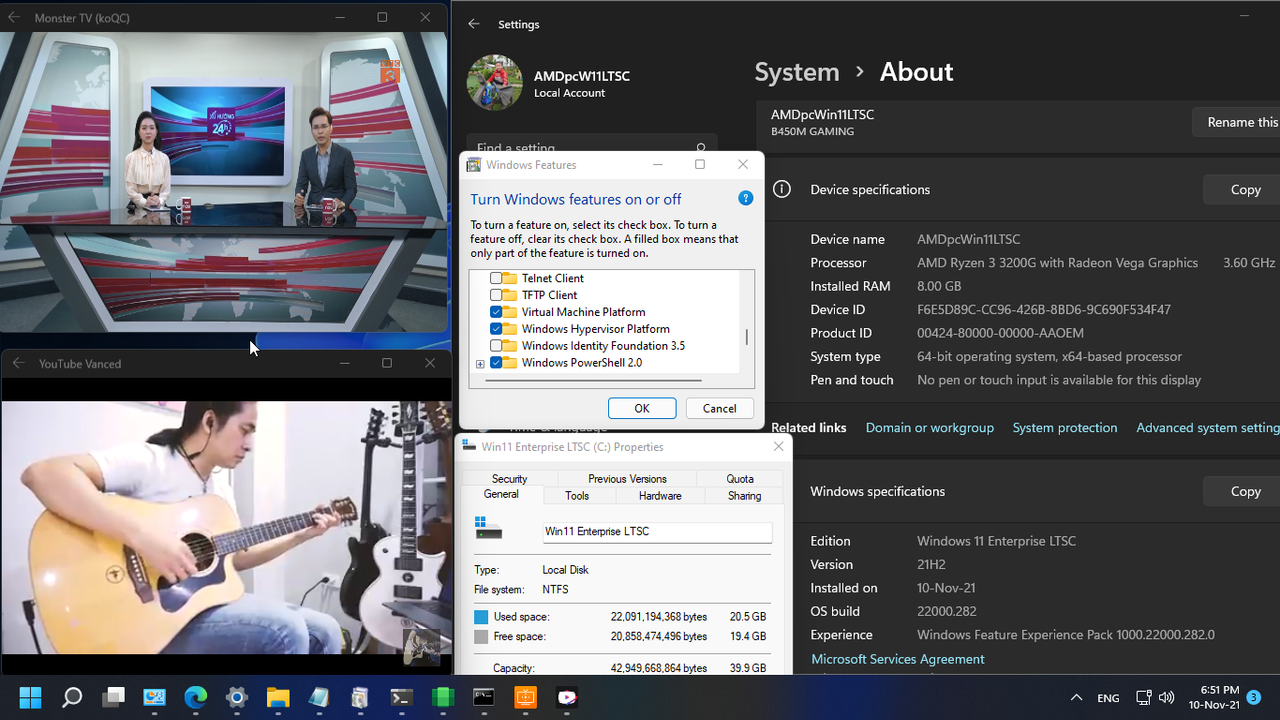Check Windows Identity Foundation 3.5 checkbox

496,346
